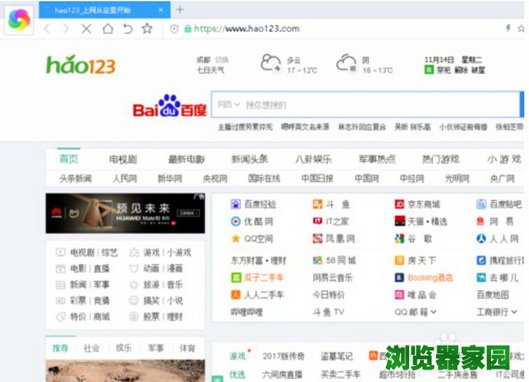Screen dimensions: 529x382
Task: Open the 网页 search type dropdown
Action: 228,104
